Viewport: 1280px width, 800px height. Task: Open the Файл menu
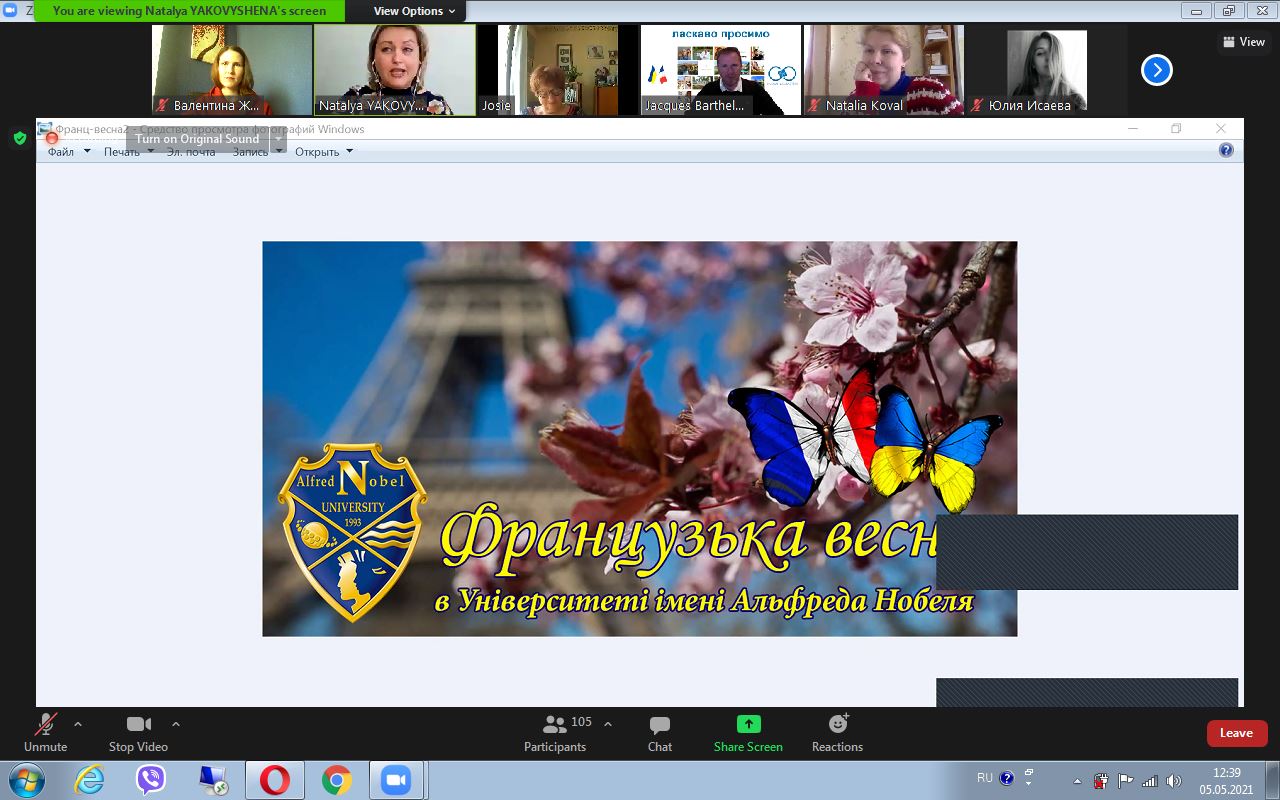(x=69, y=152)
